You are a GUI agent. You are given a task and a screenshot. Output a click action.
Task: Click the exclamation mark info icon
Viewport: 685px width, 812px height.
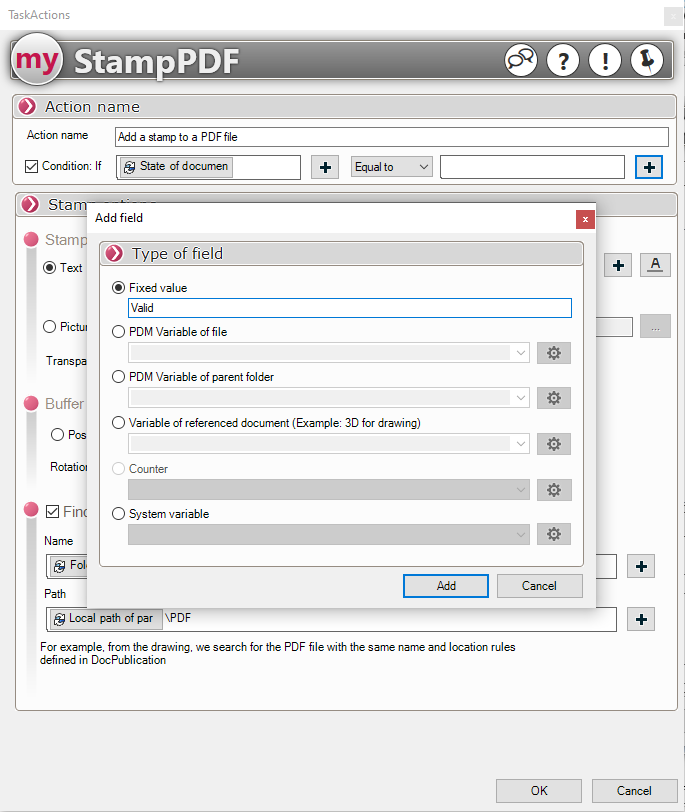point(605,61)
